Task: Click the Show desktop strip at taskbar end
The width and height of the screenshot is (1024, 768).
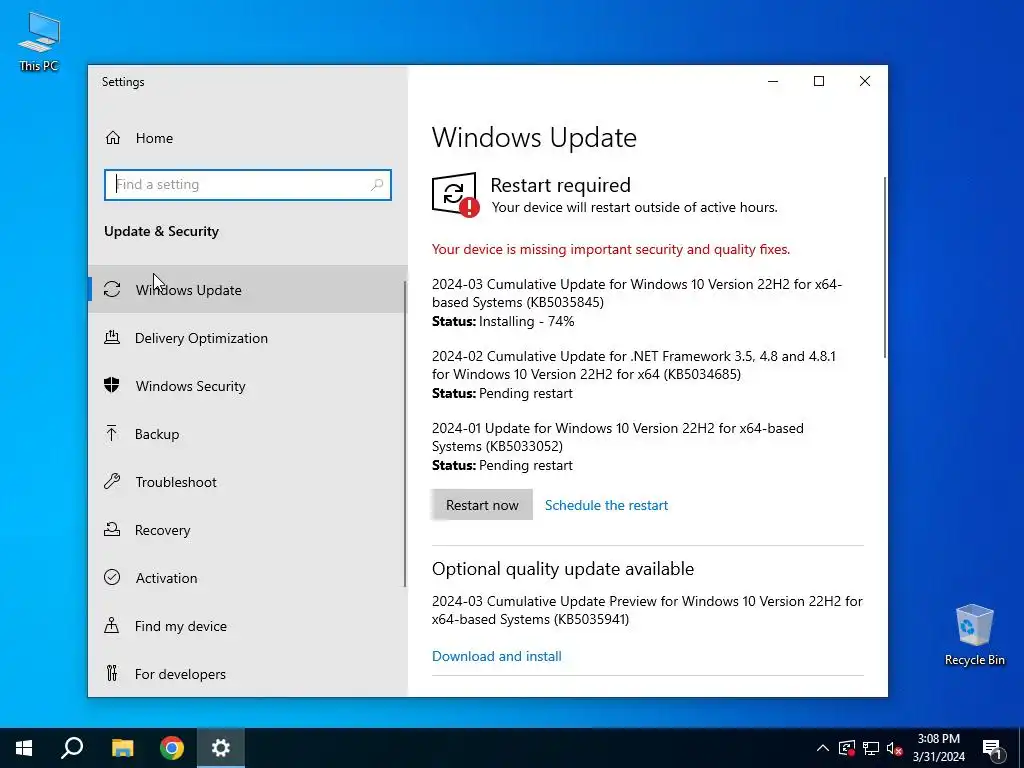Action: pyautogui.click(x=1021, y=748)
